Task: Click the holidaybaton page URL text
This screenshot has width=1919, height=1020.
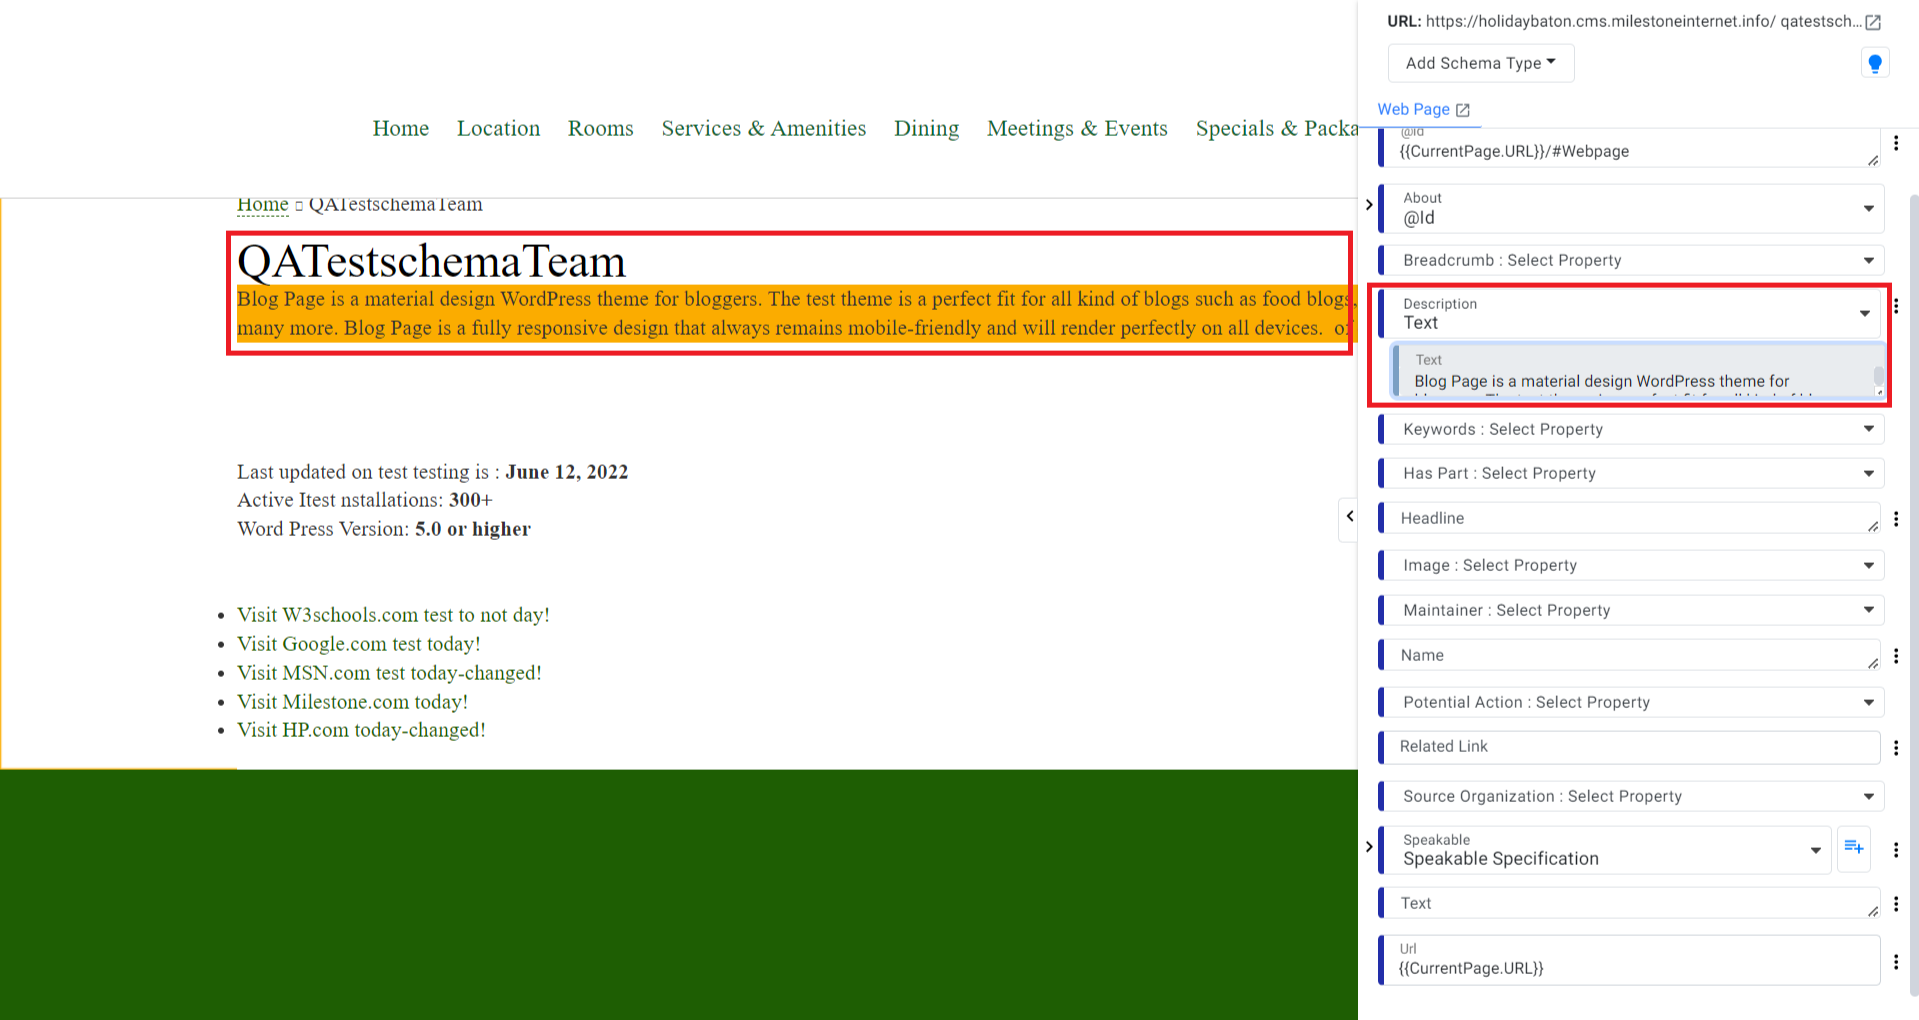Action: coord(1643,21)
